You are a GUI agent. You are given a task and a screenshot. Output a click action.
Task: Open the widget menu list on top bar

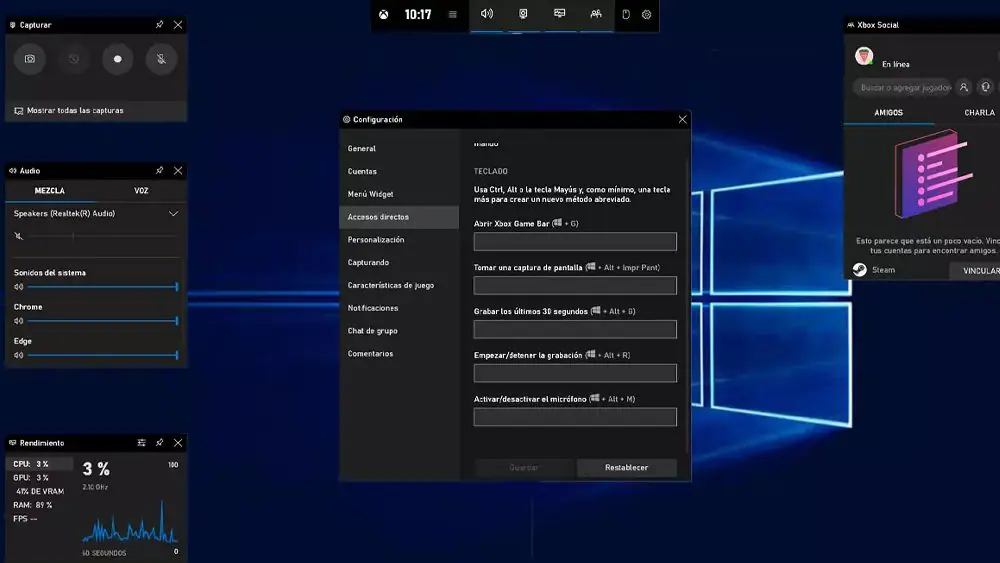pos(452,15)
